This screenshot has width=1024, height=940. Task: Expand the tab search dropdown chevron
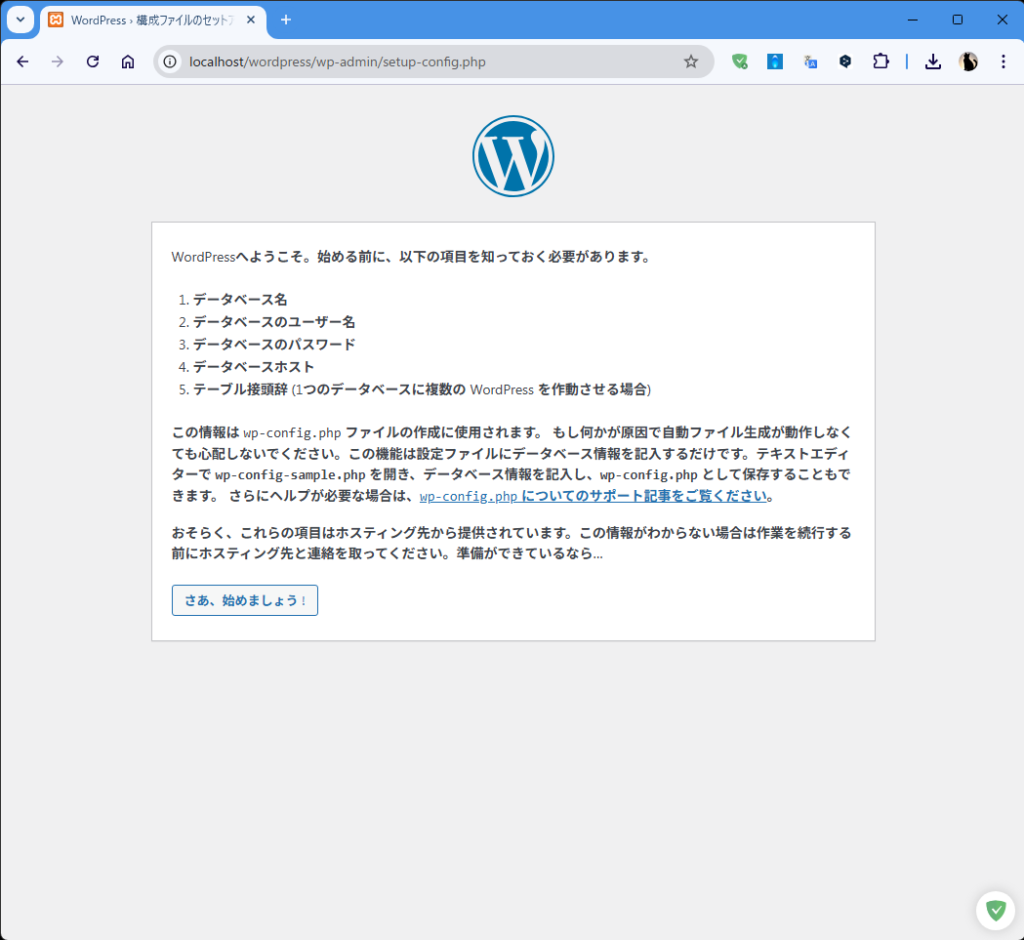click(x=20, y=20)
